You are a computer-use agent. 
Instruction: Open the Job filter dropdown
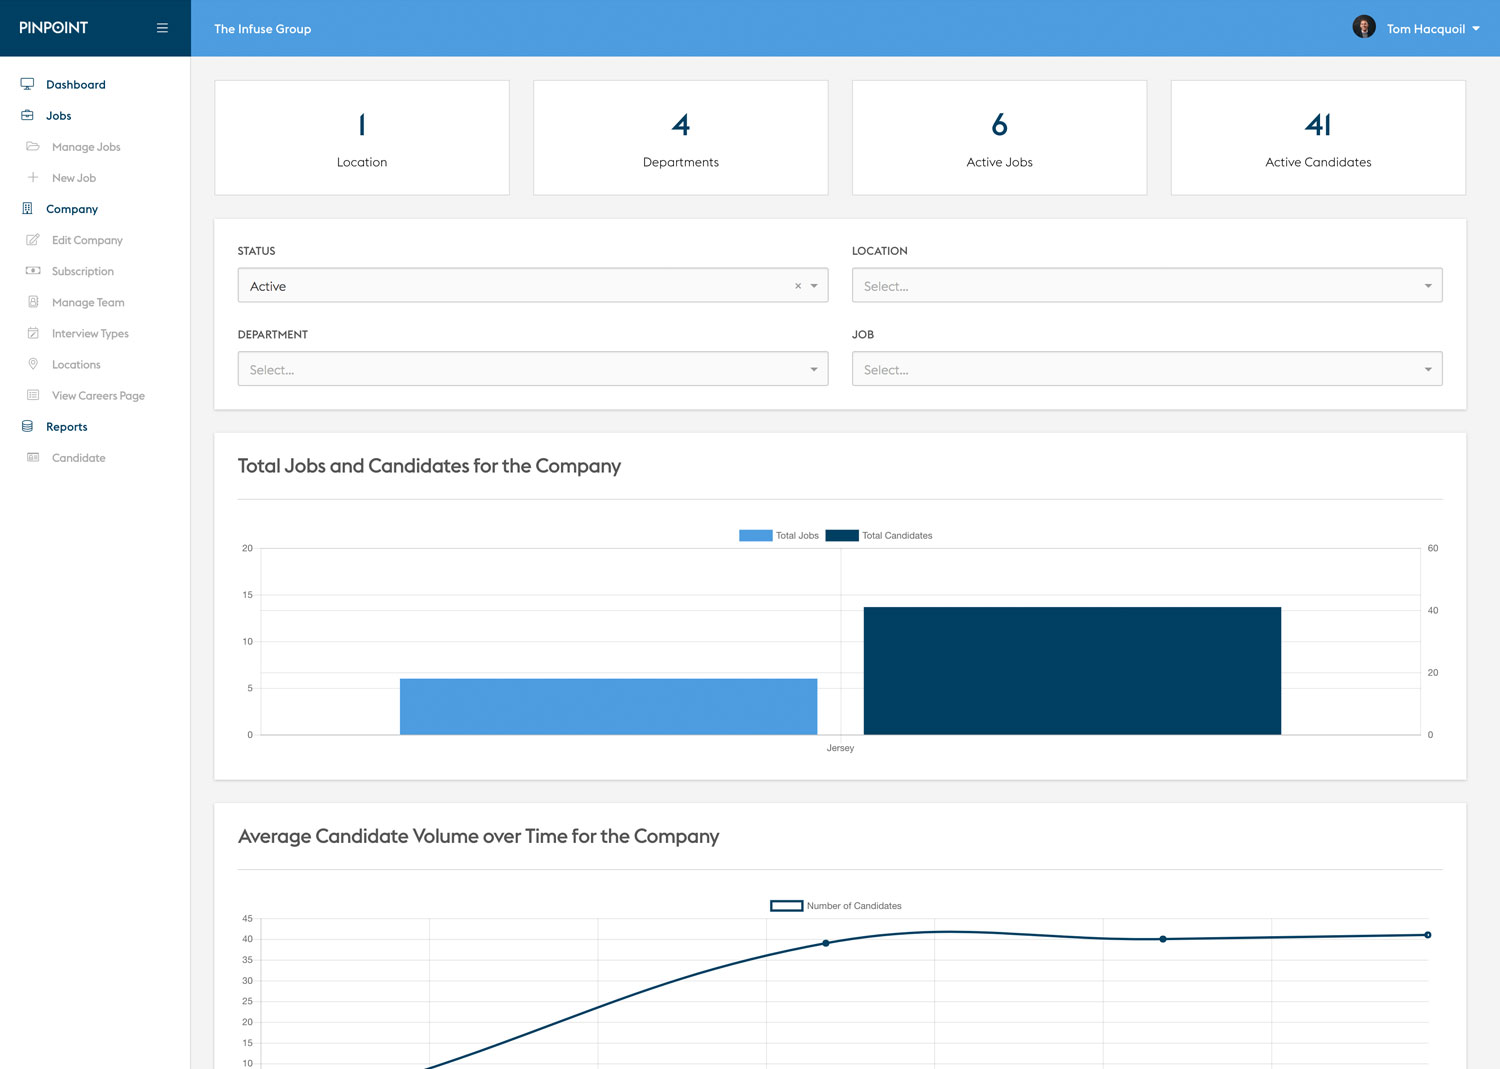[1147, 369]
